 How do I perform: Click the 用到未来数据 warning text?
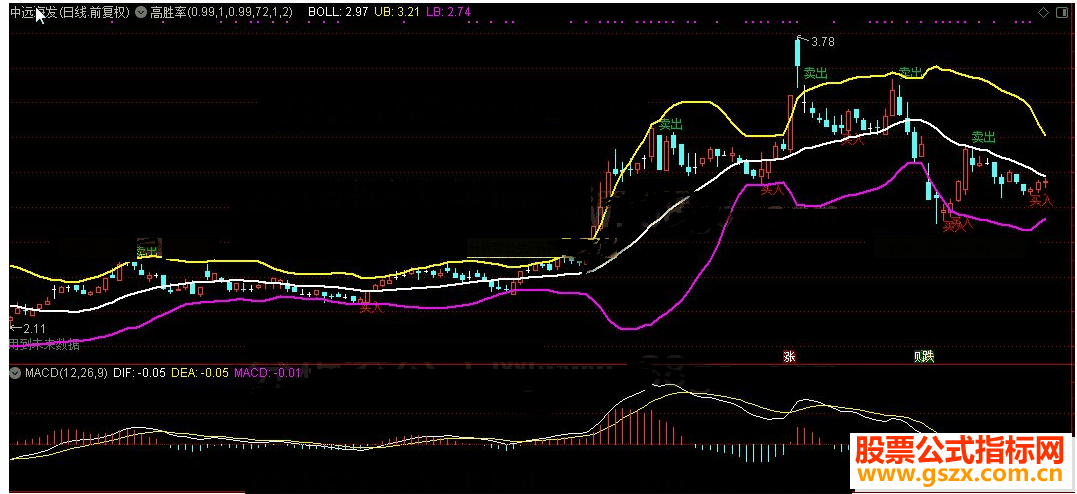click(44, 343)
